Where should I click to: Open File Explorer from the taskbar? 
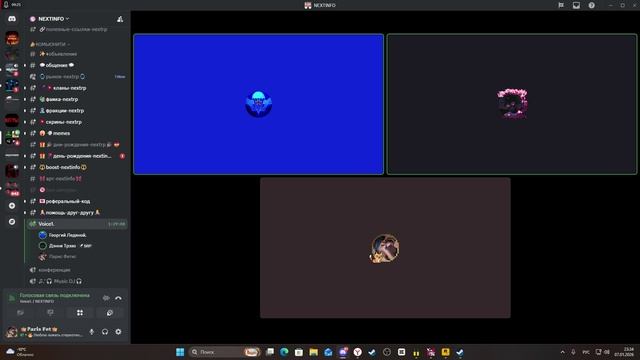313,352
